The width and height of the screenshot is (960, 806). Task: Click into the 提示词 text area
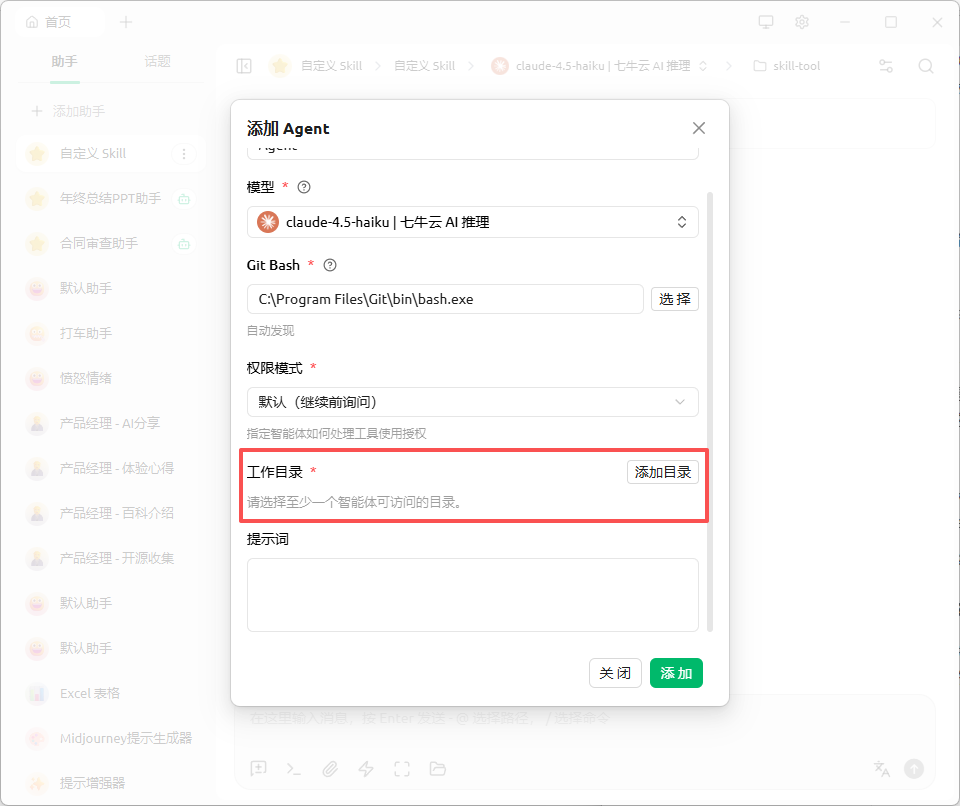pos(472,595)
